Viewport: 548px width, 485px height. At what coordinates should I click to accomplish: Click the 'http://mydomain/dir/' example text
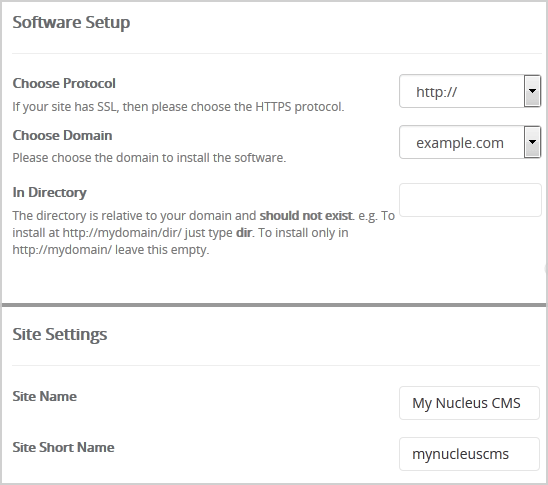[x=122, y=233]
